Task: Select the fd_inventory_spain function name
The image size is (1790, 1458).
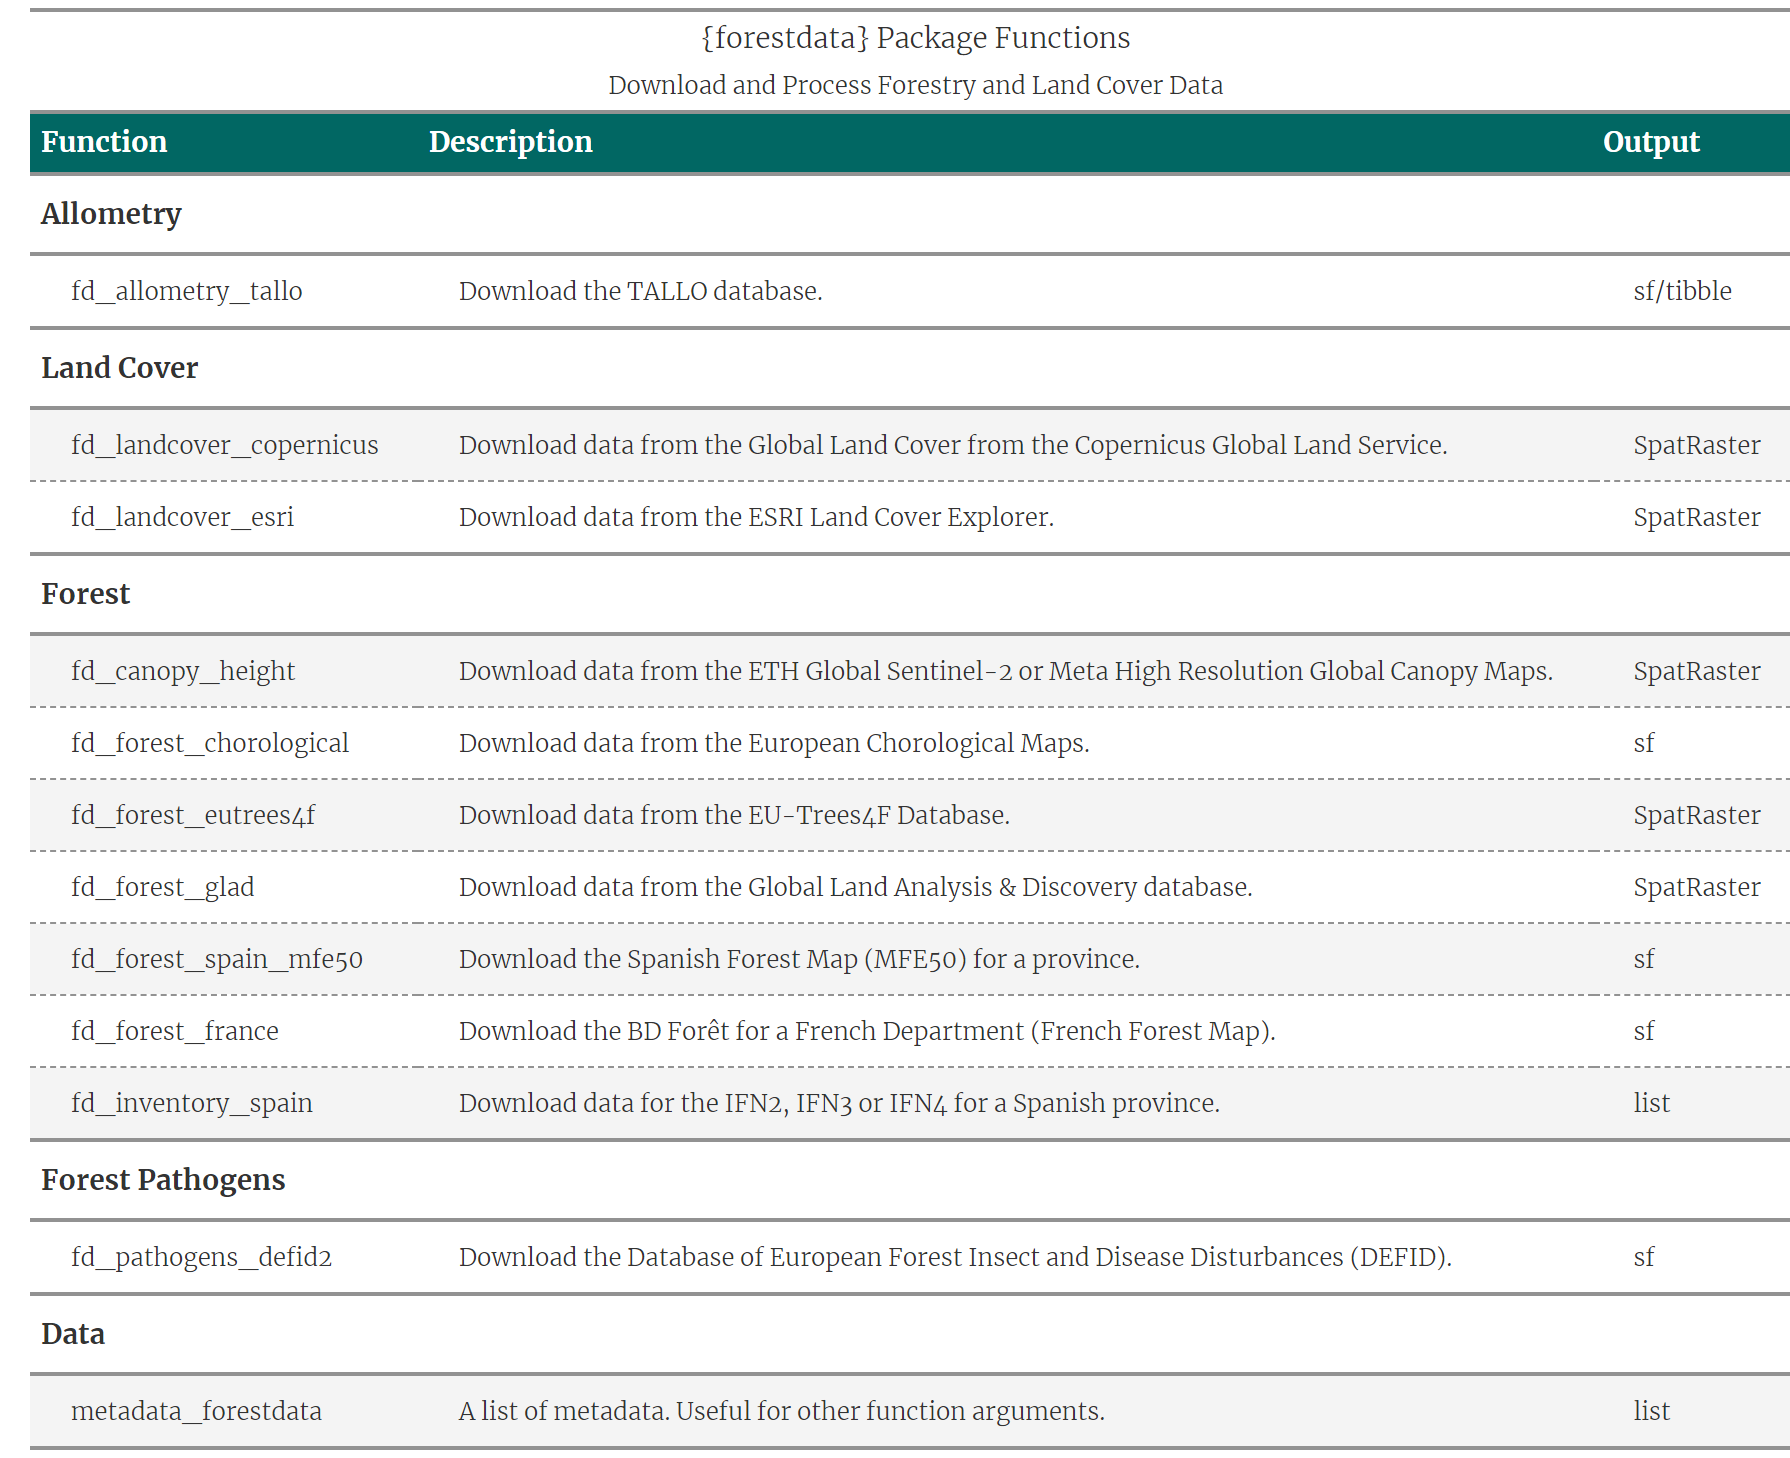Action: [x=192, y=1103]
